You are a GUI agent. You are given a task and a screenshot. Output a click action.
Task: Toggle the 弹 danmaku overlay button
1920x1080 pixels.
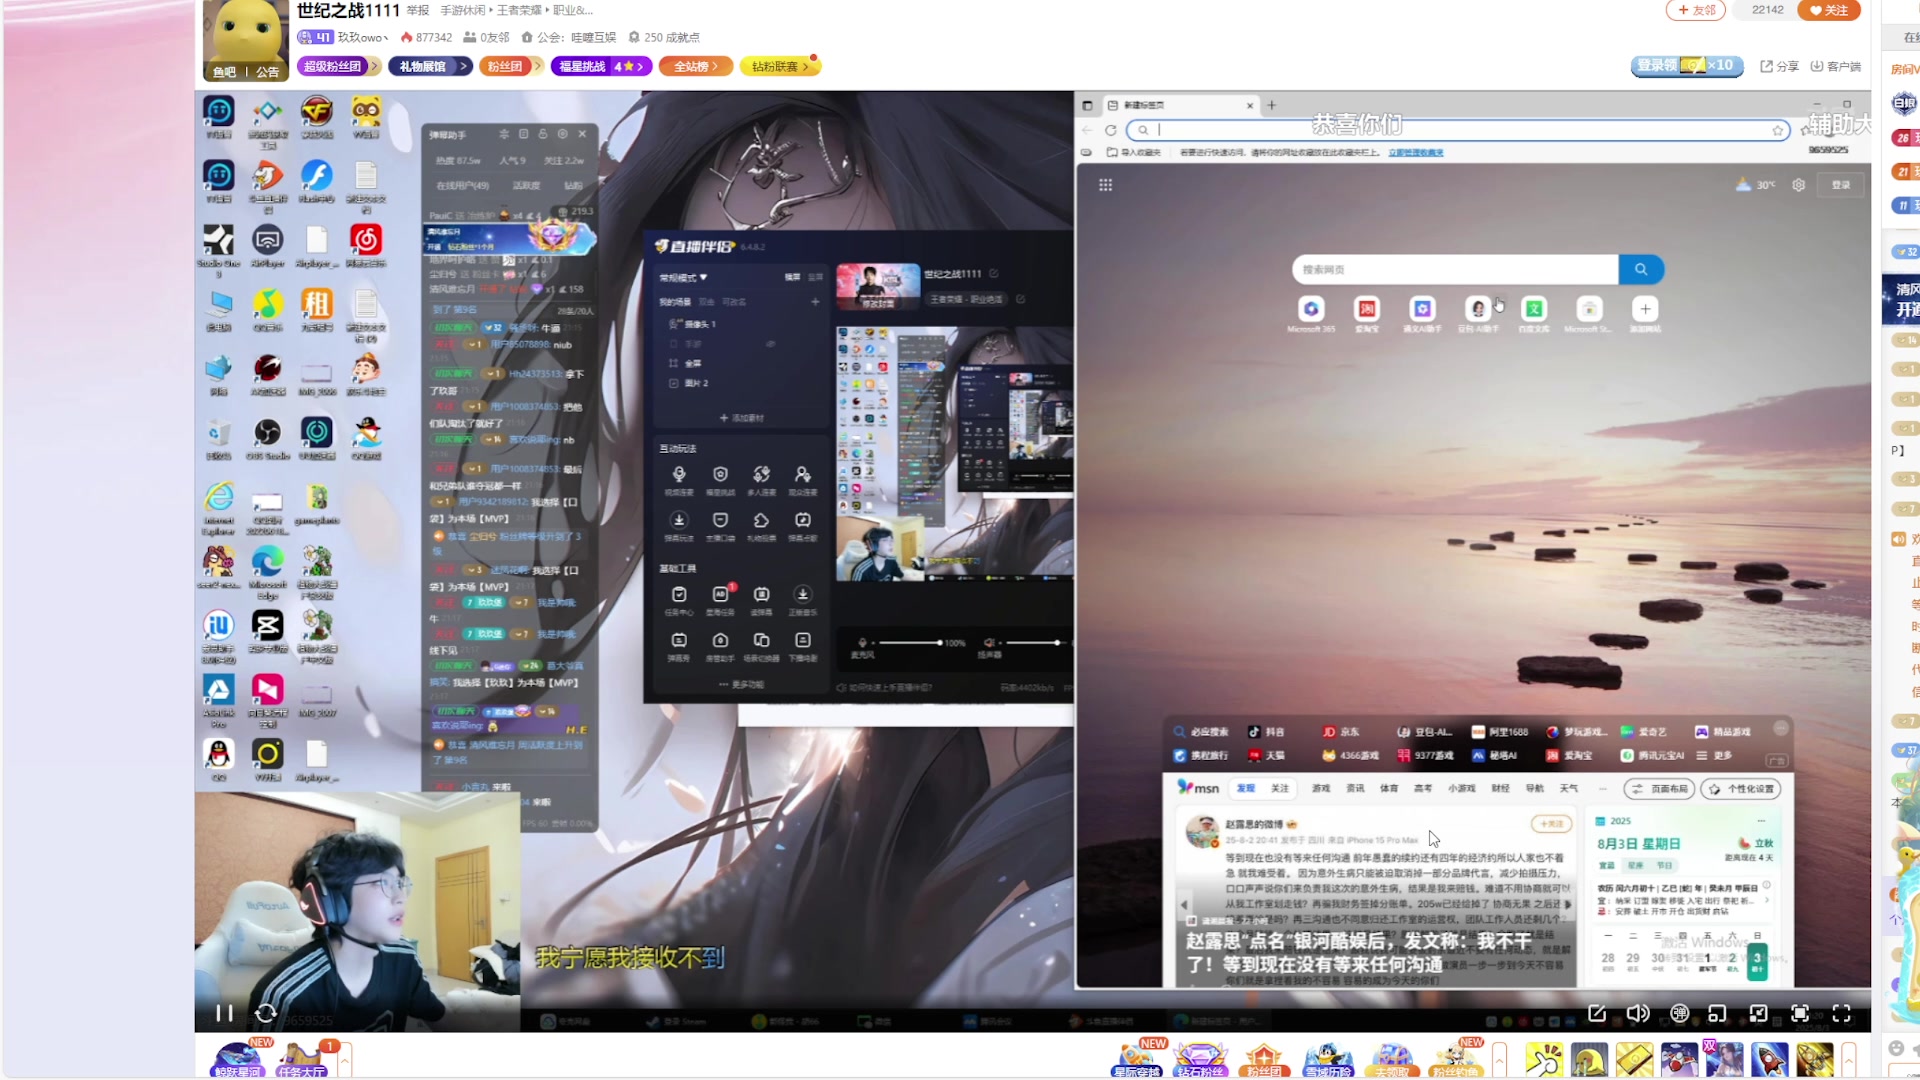click(1680, 1013)
